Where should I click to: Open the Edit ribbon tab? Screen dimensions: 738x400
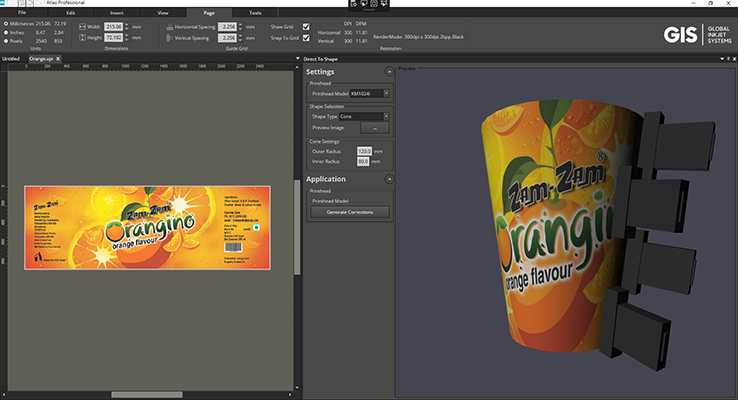(71, 13)
